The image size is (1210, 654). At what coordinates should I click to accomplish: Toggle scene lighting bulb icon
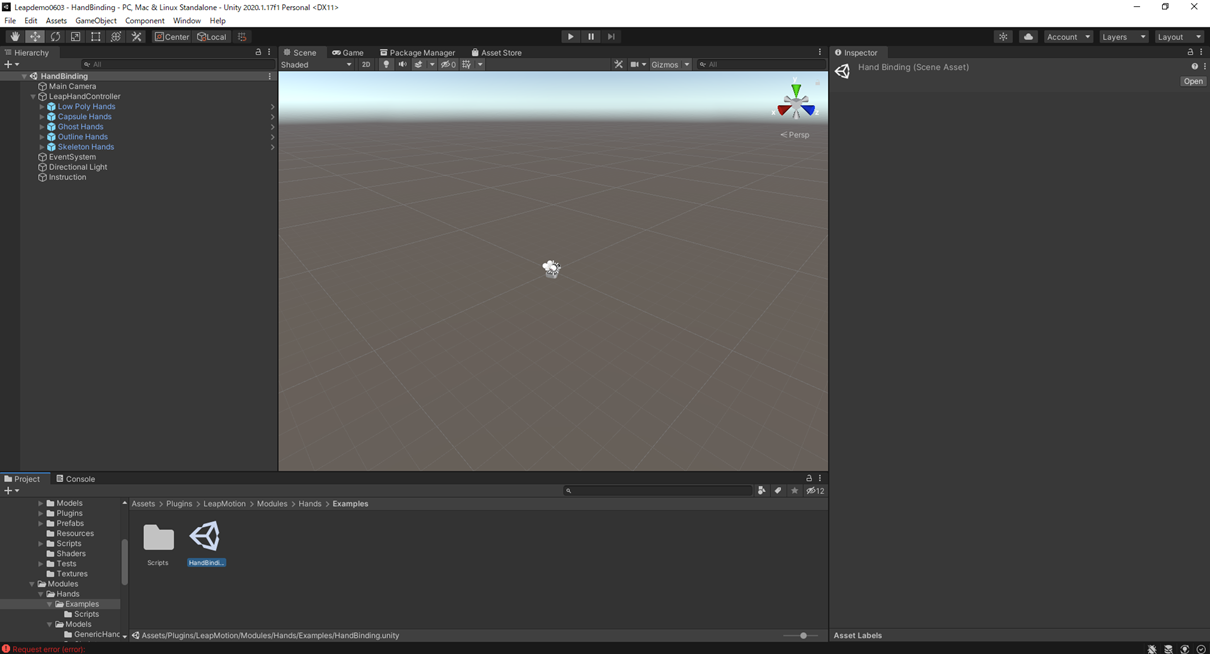point(386,65)
